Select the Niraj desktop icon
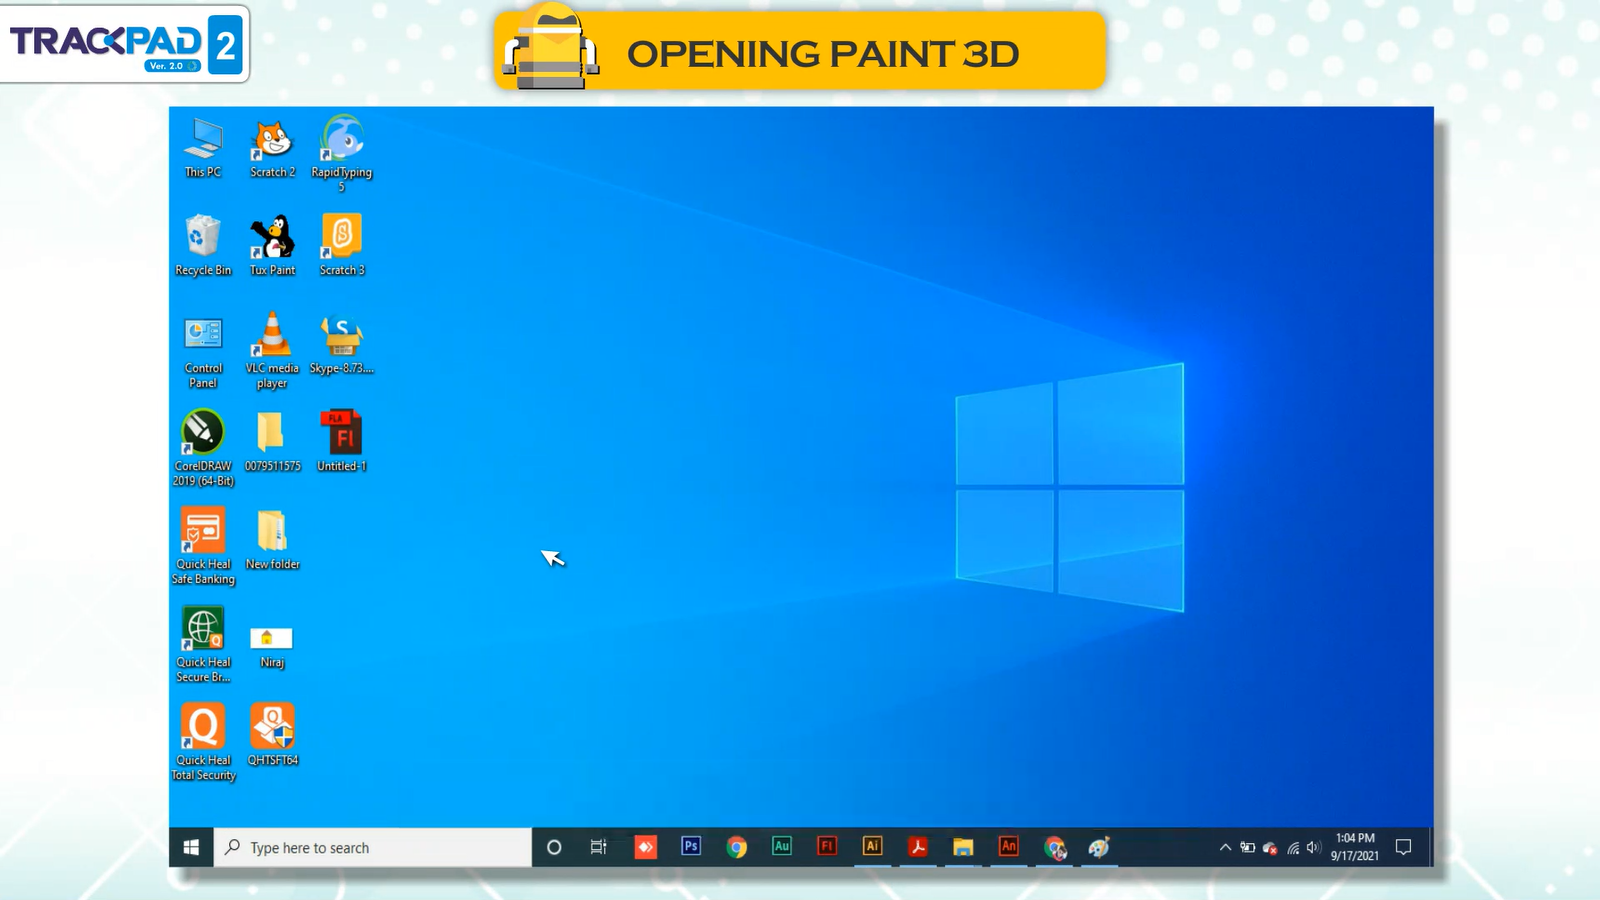The image size is (1600, 900). (x=271, y=647)
